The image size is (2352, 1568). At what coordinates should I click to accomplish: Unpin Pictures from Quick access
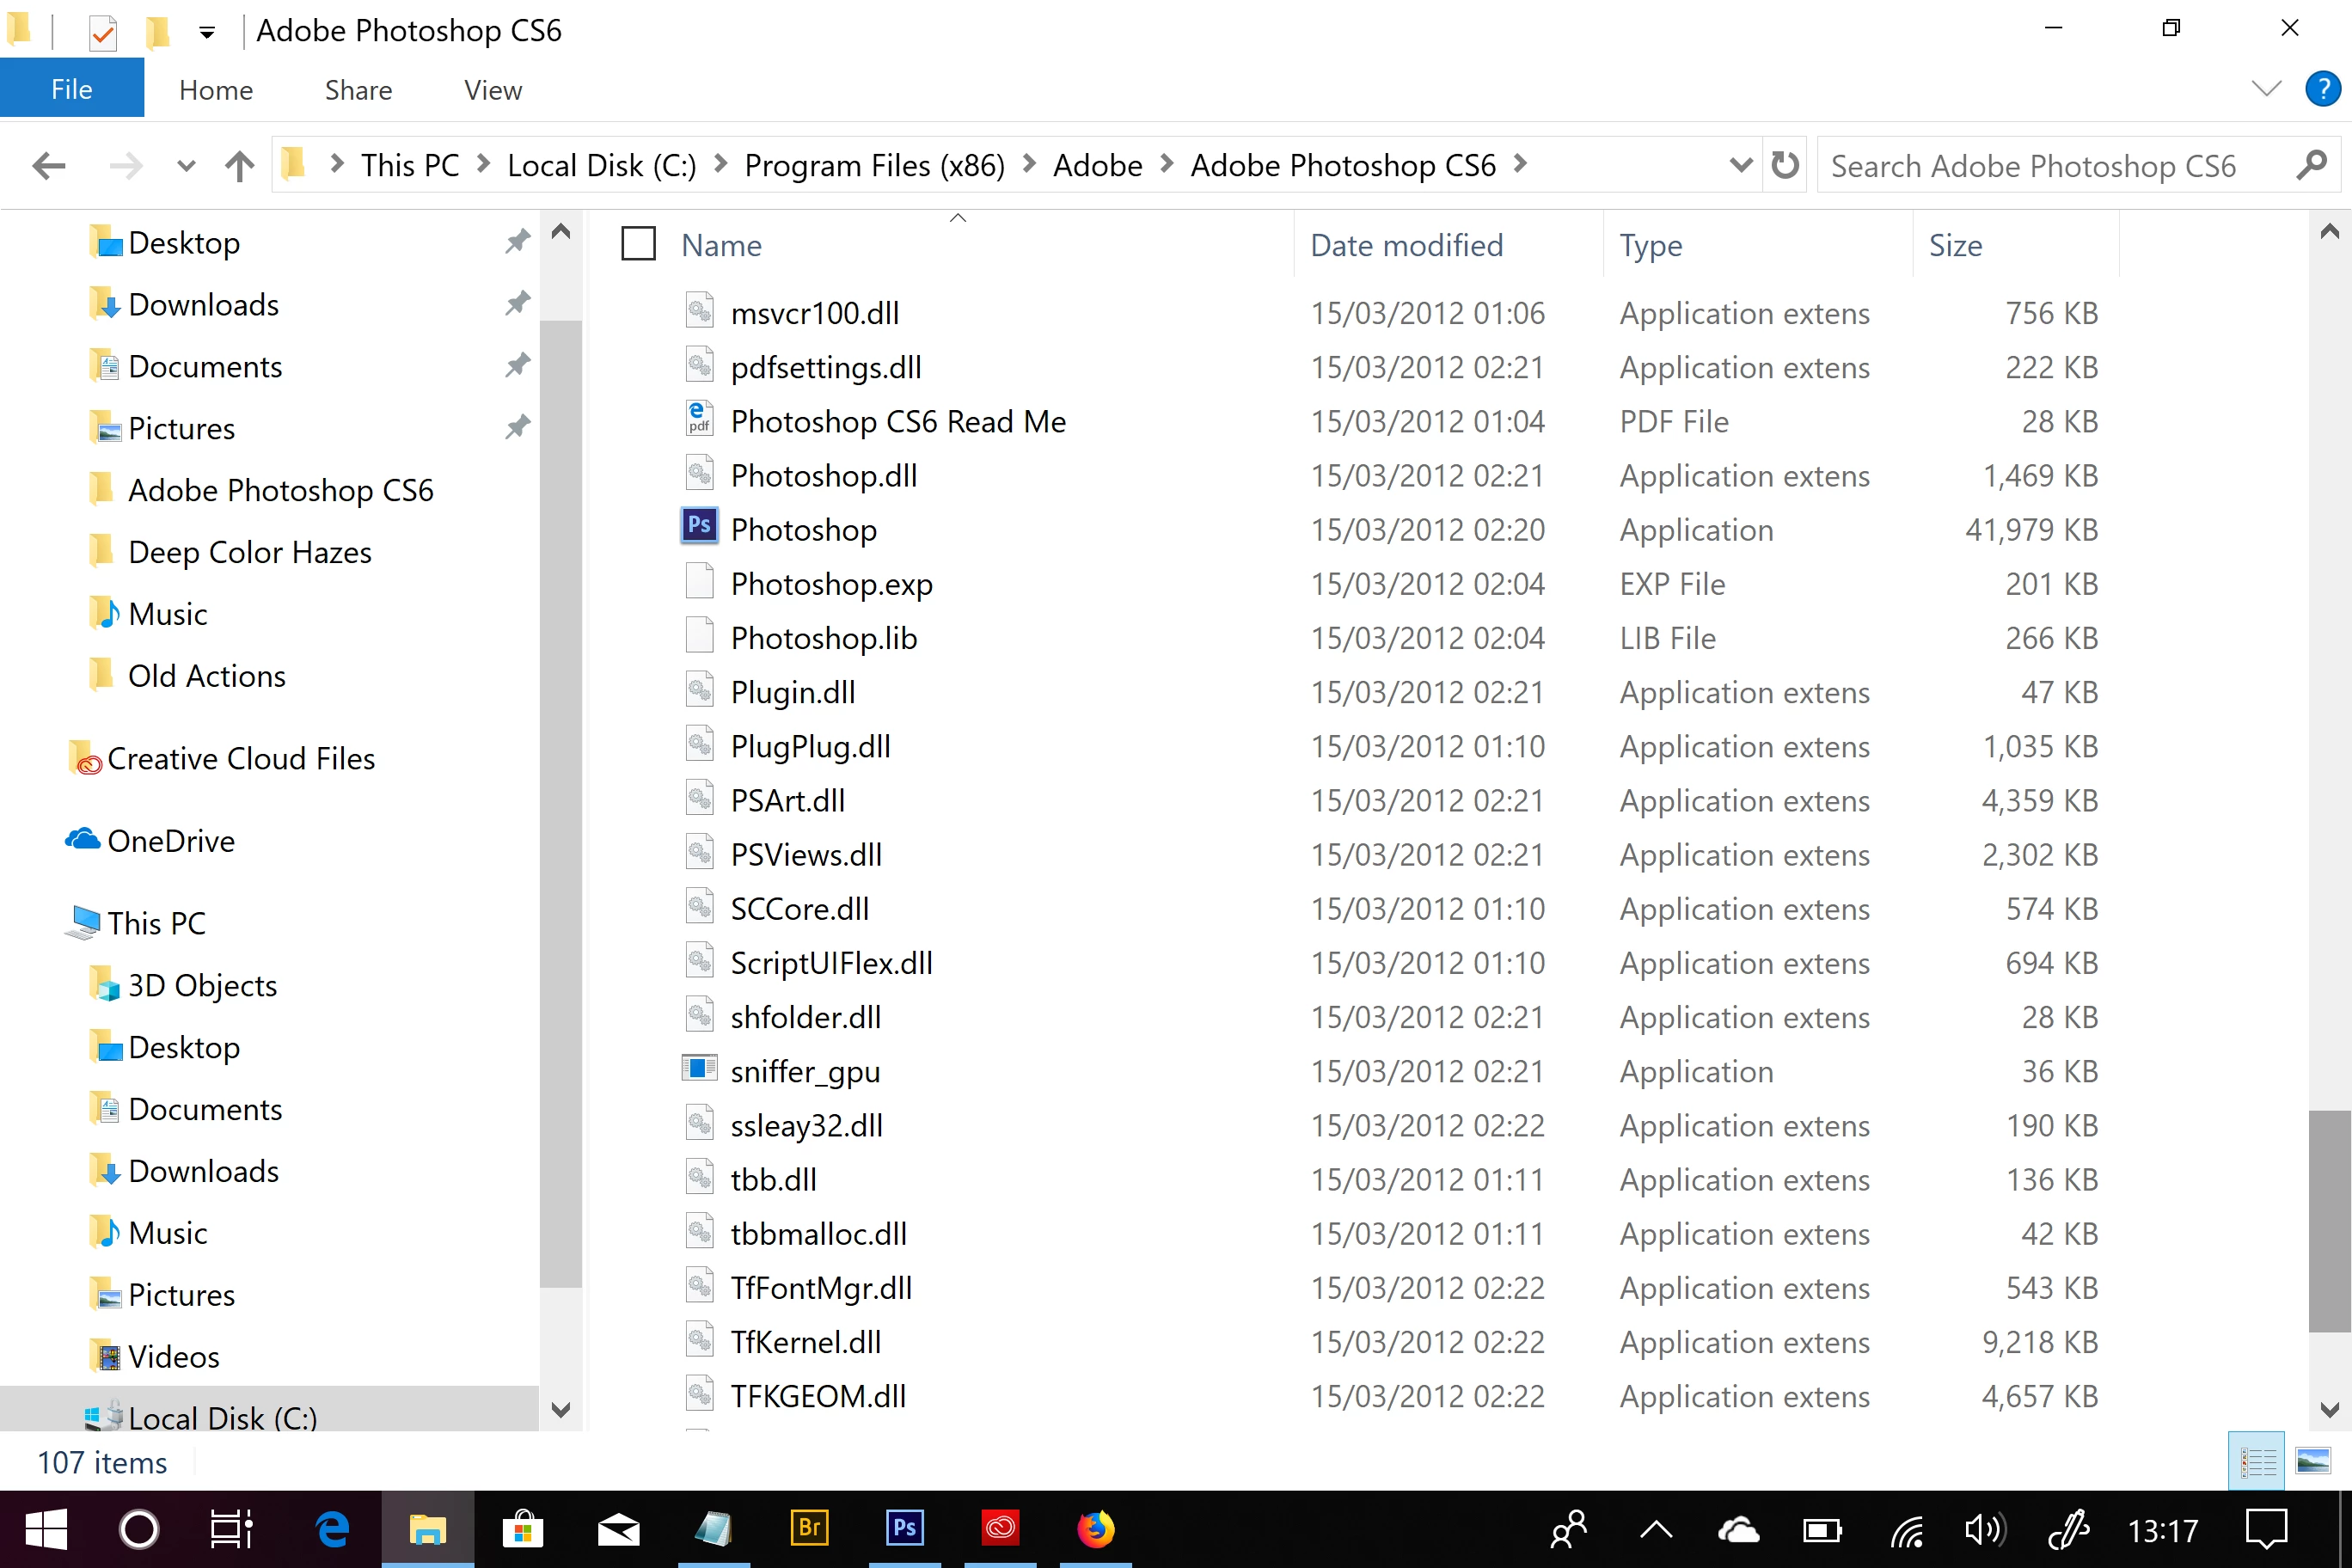(517, 427)
